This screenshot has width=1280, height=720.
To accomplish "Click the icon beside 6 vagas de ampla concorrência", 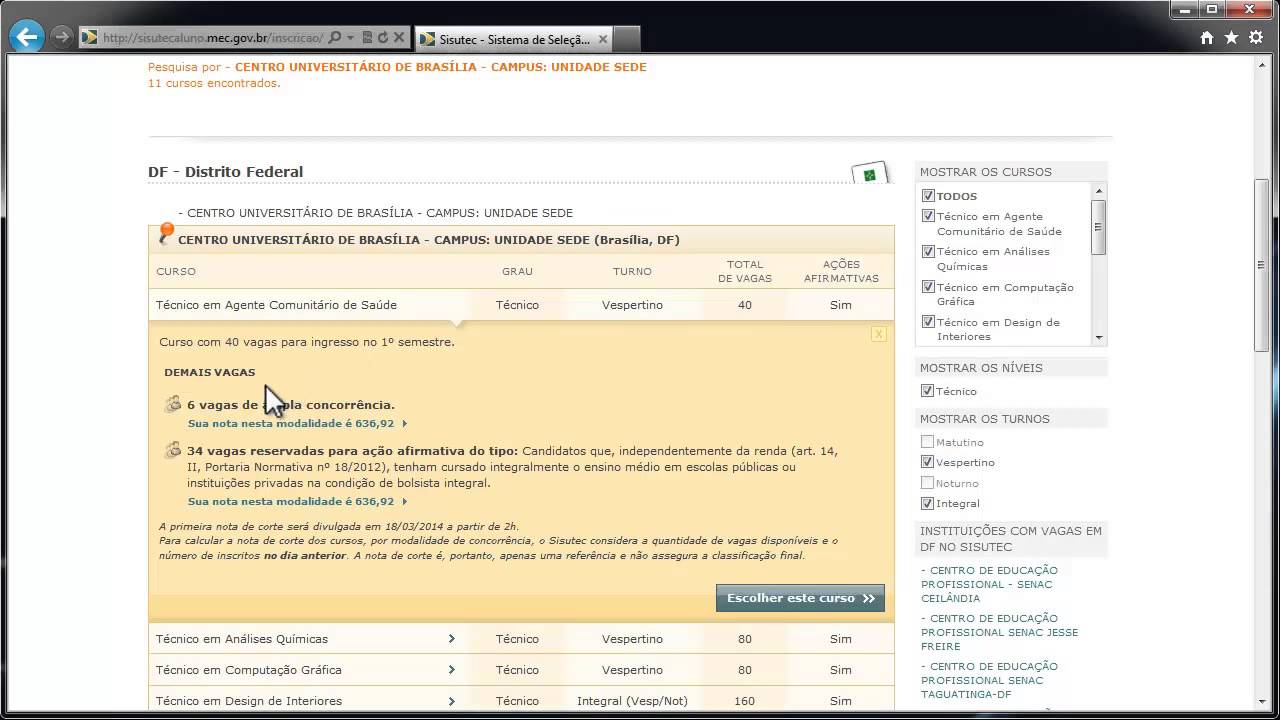I will 173,404.
